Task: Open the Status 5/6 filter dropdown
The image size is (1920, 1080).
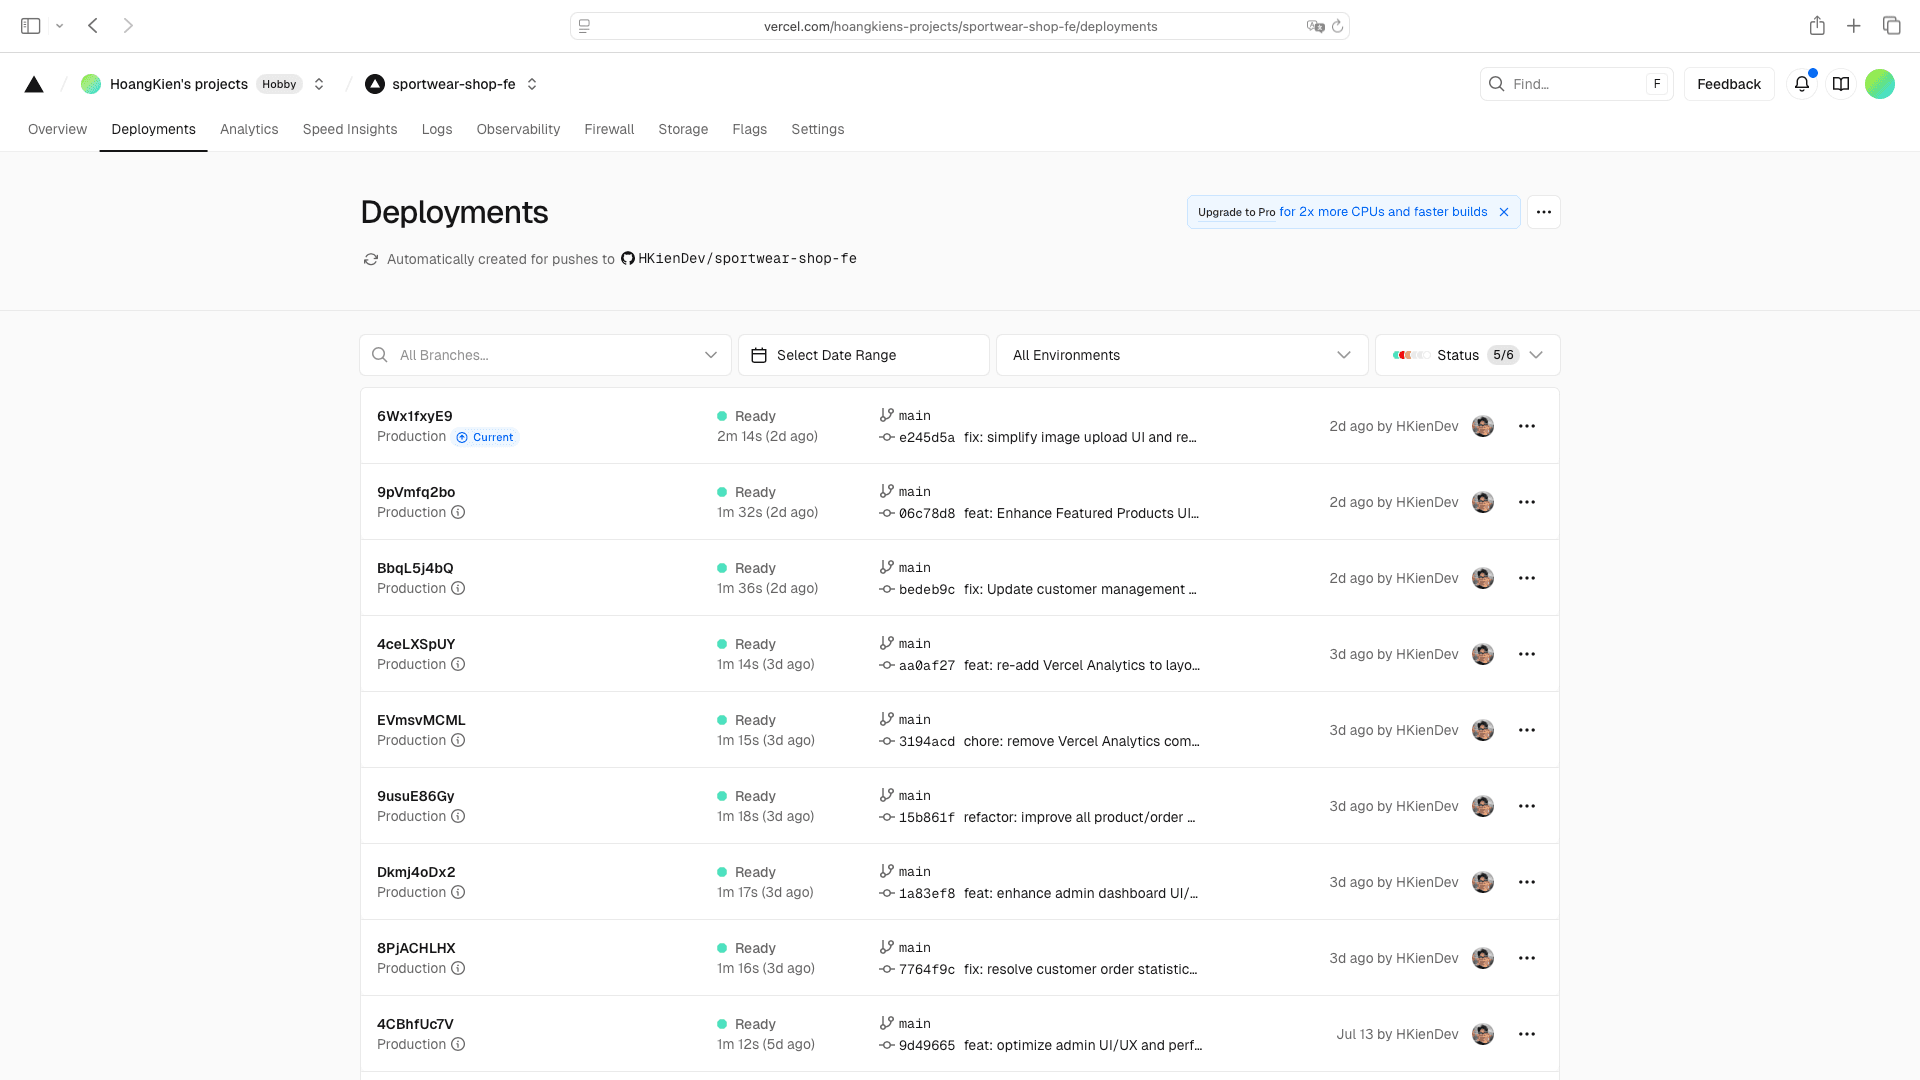Action: [x=1468, y=355]
